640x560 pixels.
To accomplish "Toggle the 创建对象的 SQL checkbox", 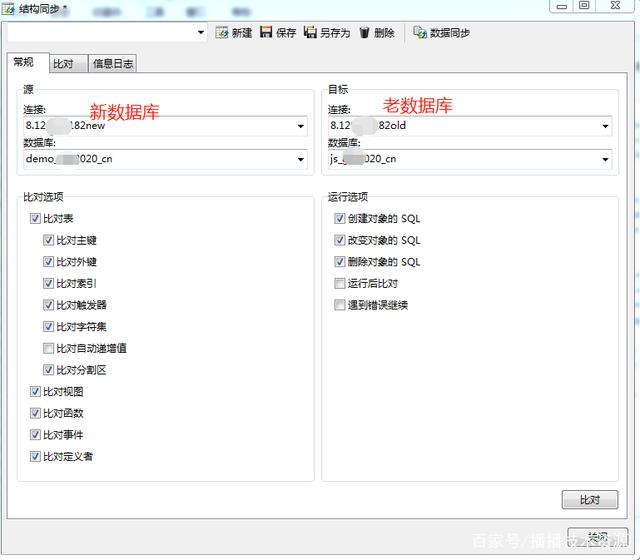I will point(340,218).
